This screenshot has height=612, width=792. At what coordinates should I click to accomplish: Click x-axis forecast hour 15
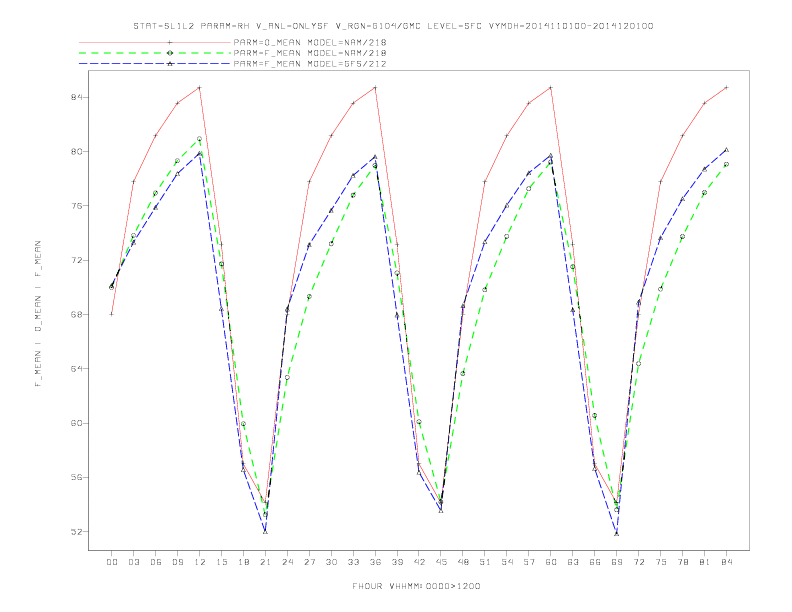[221, 562]
